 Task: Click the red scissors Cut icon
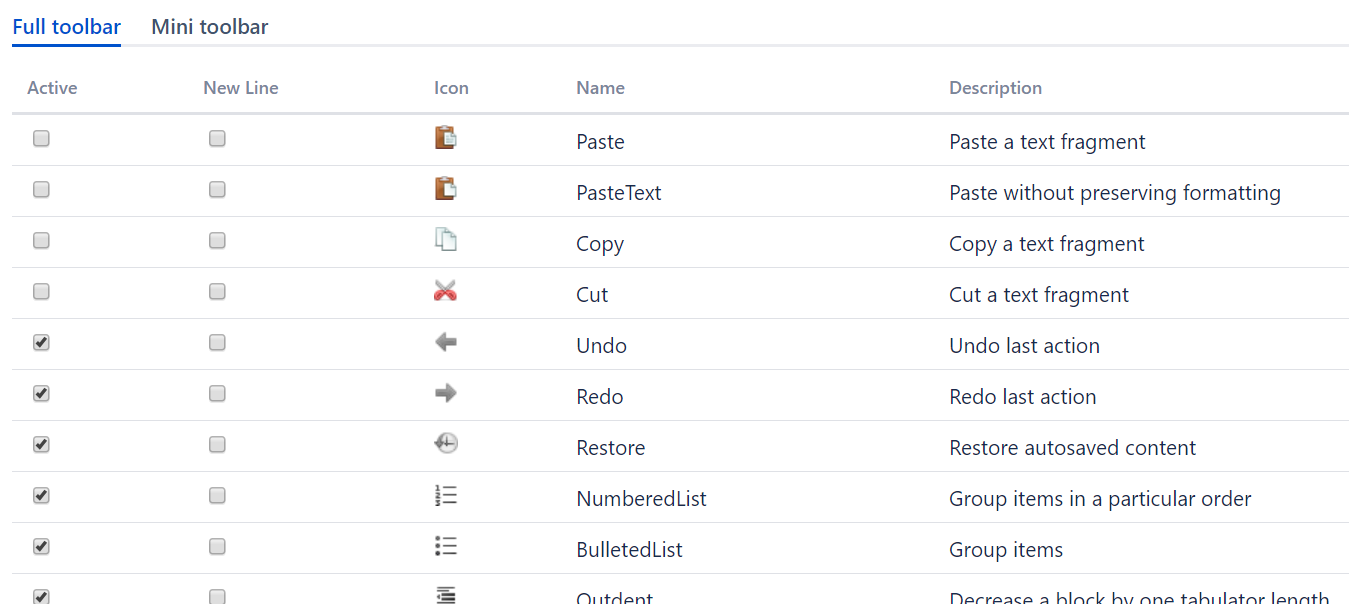tap(446, 291)
